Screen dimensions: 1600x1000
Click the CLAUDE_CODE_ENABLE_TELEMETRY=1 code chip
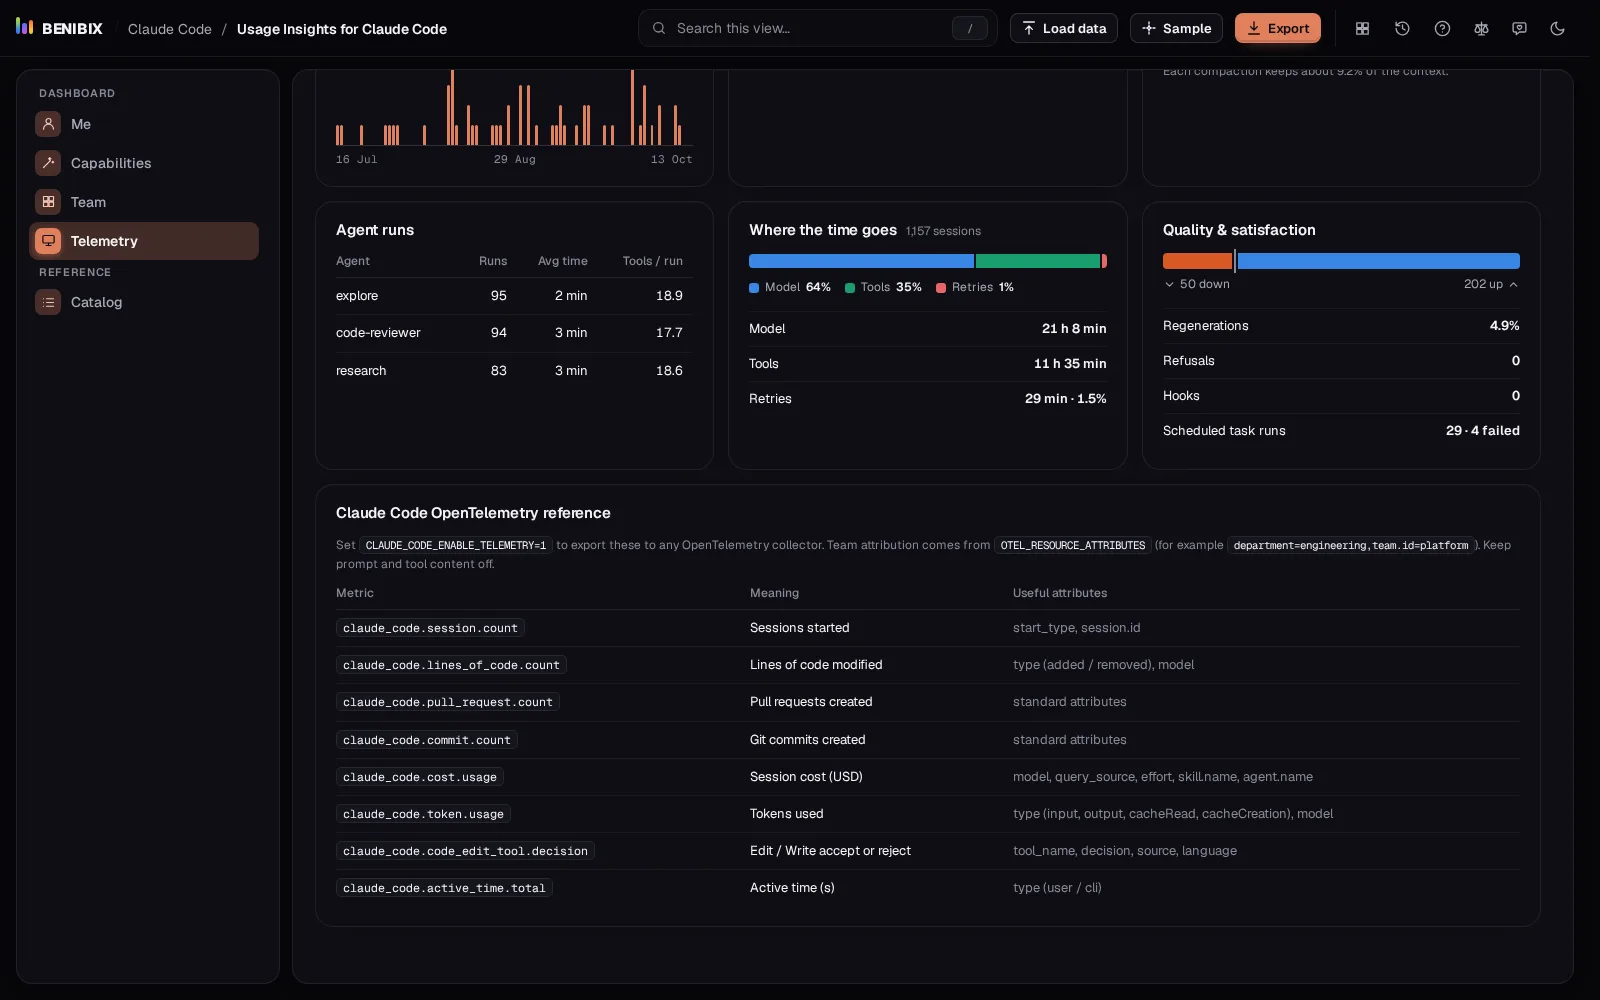coord(456,545)
